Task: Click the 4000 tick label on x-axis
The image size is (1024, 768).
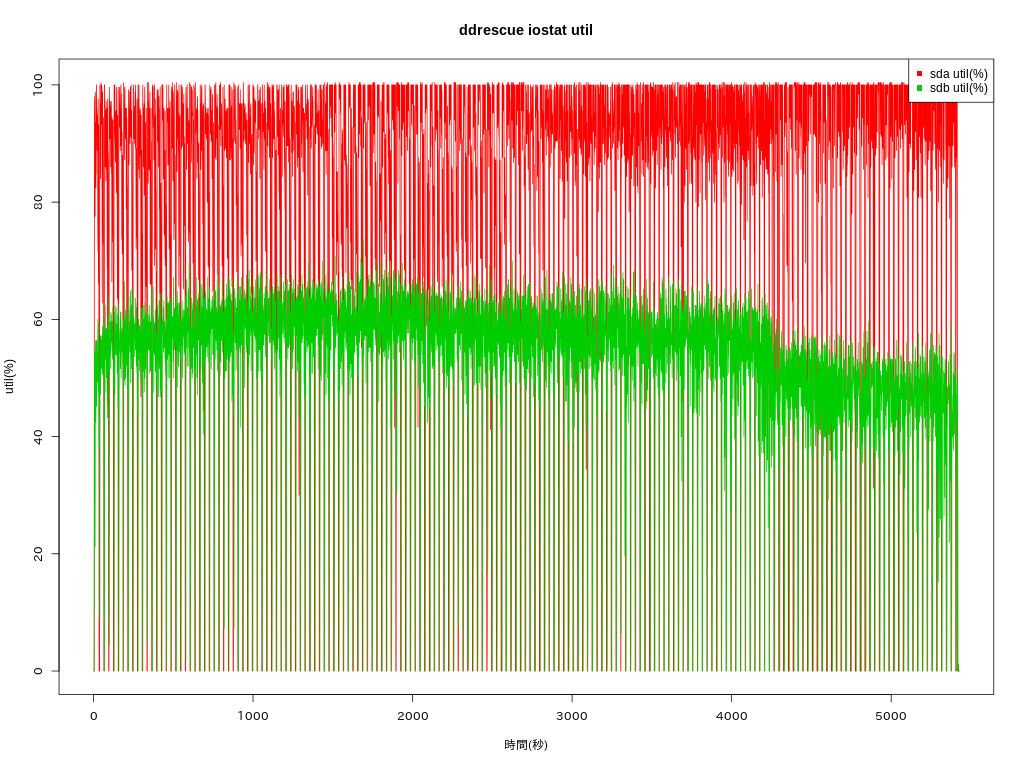Action: coord(731,716)
